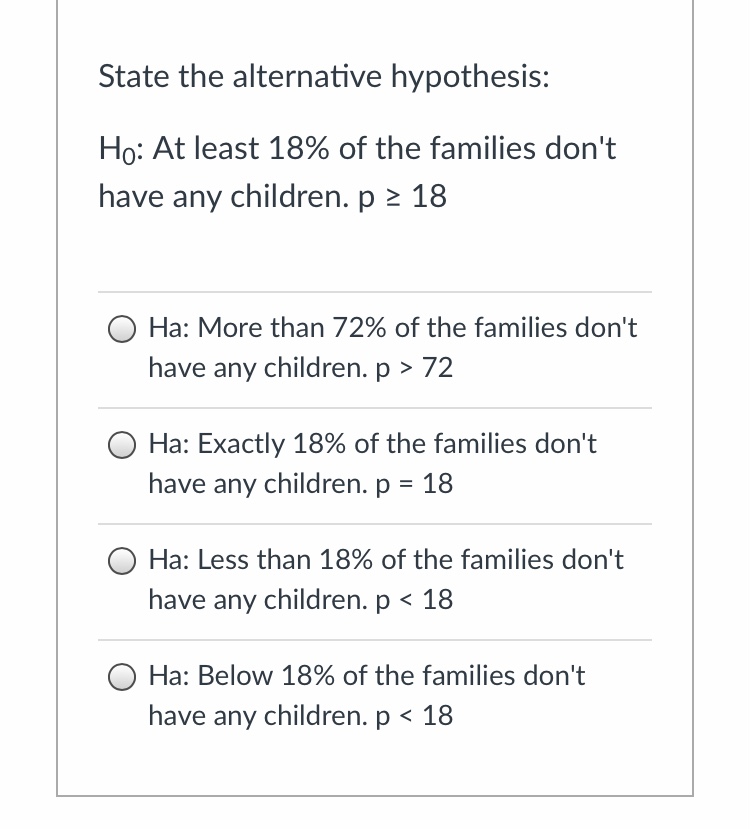Click the "p ≥ 18" null hypothesis expression
This screenshot has width=750, height=829.
coord(401,197)
